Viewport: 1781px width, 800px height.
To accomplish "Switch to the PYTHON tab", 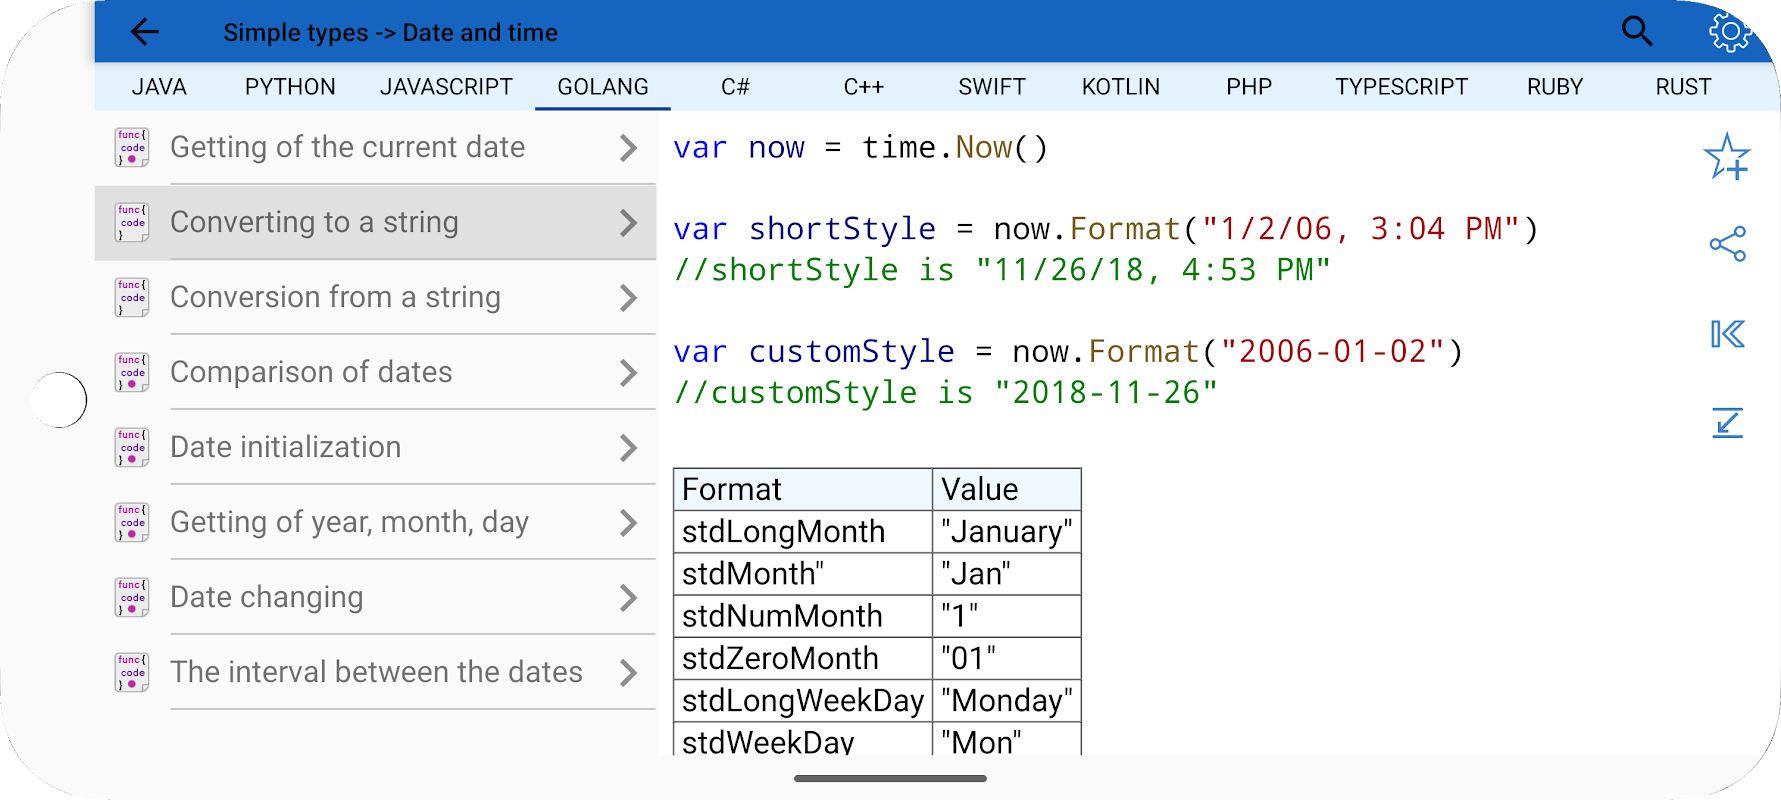I will 290,87.
